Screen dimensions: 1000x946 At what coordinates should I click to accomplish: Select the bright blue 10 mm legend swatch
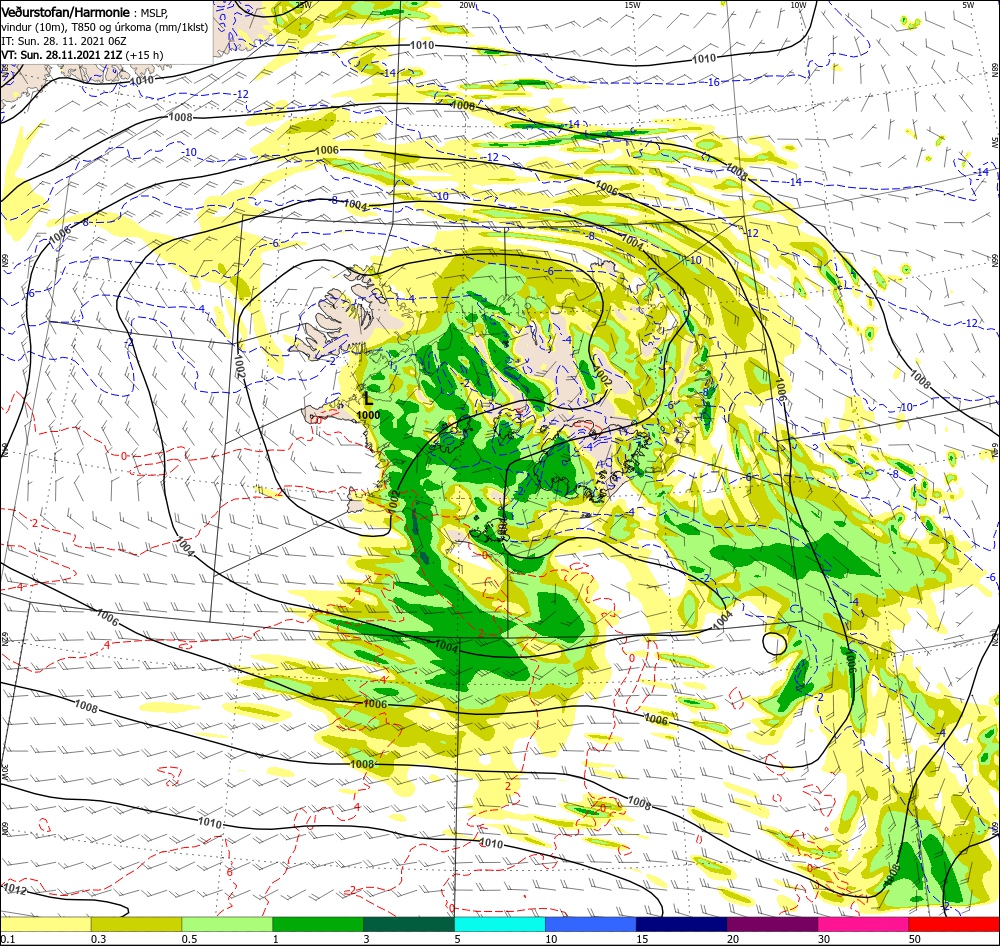[591, 924]
